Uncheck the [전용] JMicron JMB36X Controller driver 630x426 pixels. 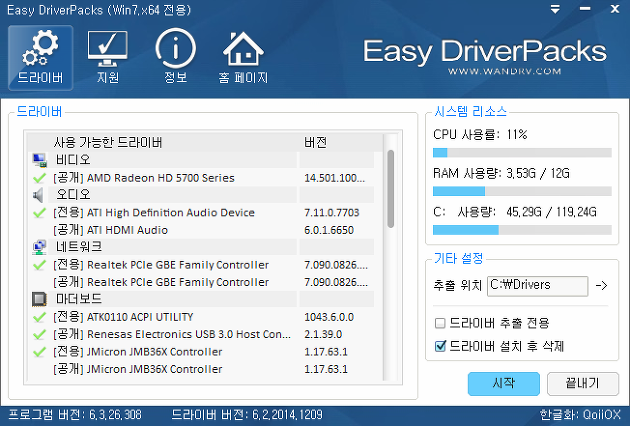pyautogui.click(x=39, y=352)
